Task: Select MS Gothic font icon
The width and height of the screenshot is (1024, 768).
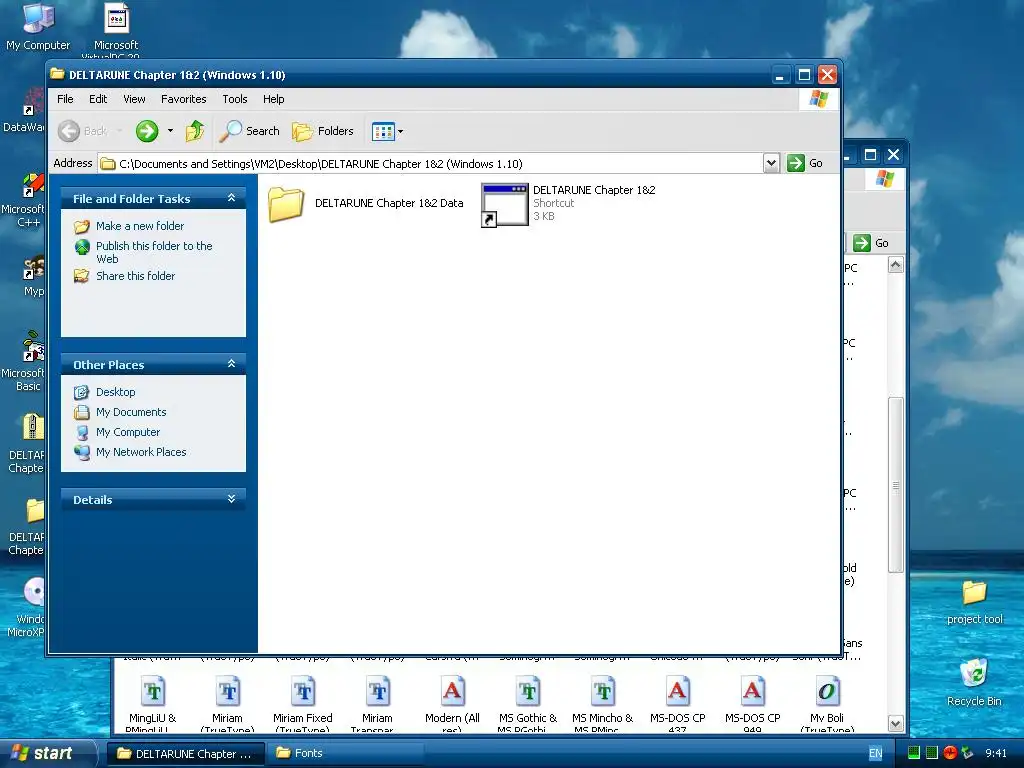Action: click(528, 704)
